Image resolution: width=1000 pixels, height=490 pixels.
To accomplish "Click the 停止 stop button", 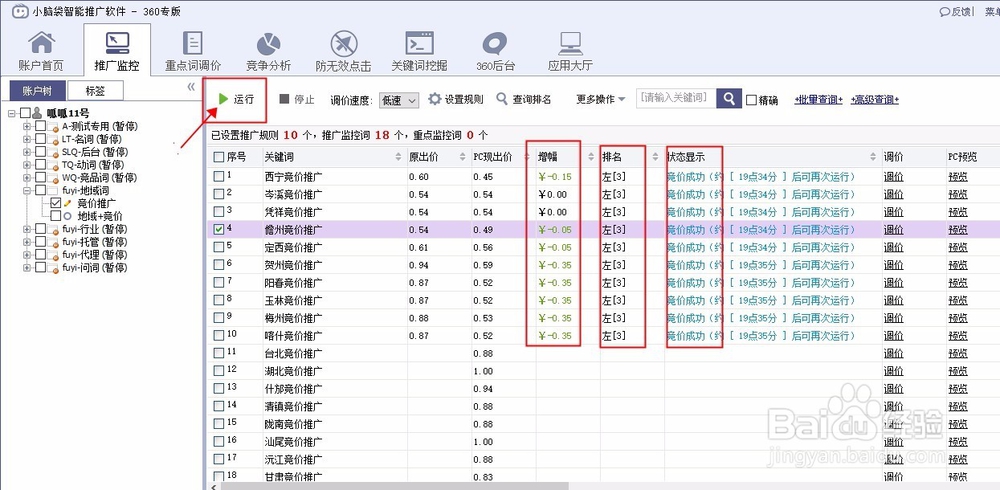I will click(297, 100).
